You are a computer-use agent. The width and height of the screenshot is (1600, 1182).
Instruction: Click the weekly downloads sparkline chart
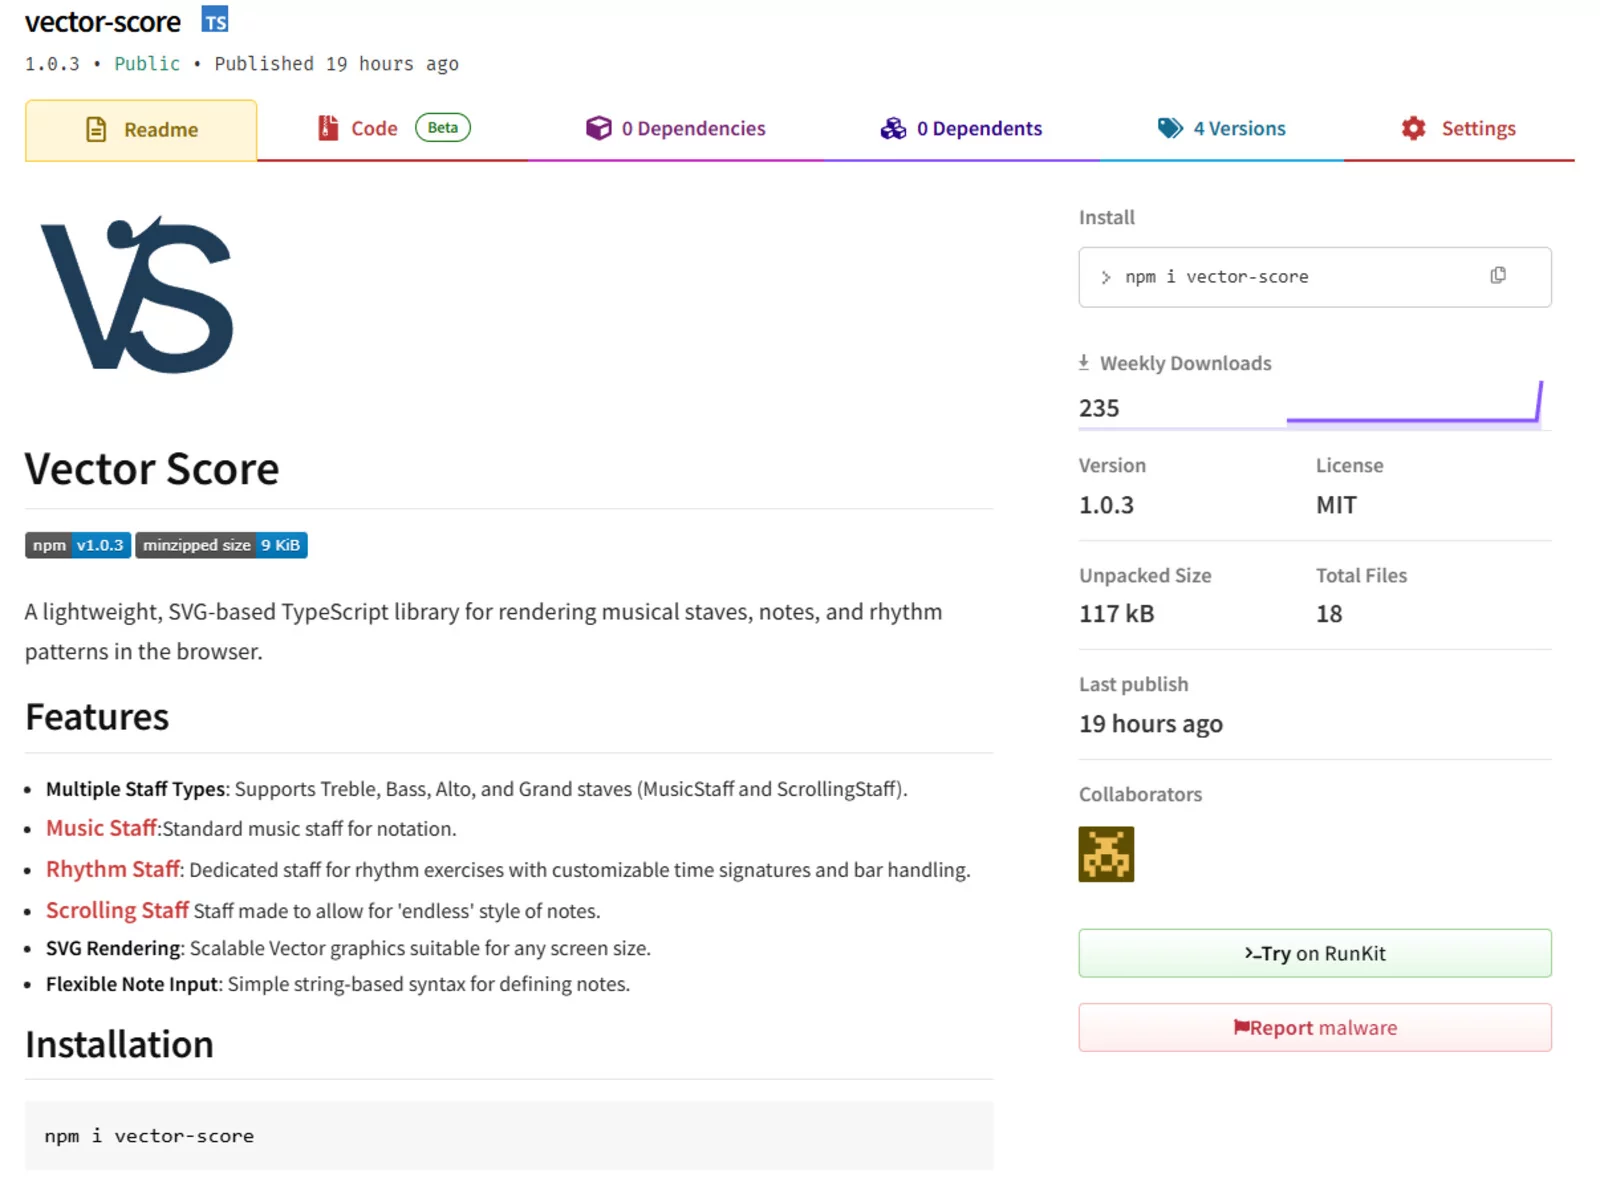coord(1414,406)
